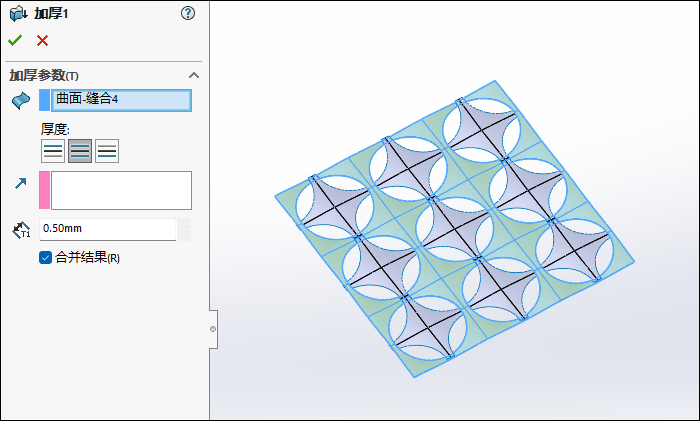Toggle the 合并结果 checkbox

(46, 258)
